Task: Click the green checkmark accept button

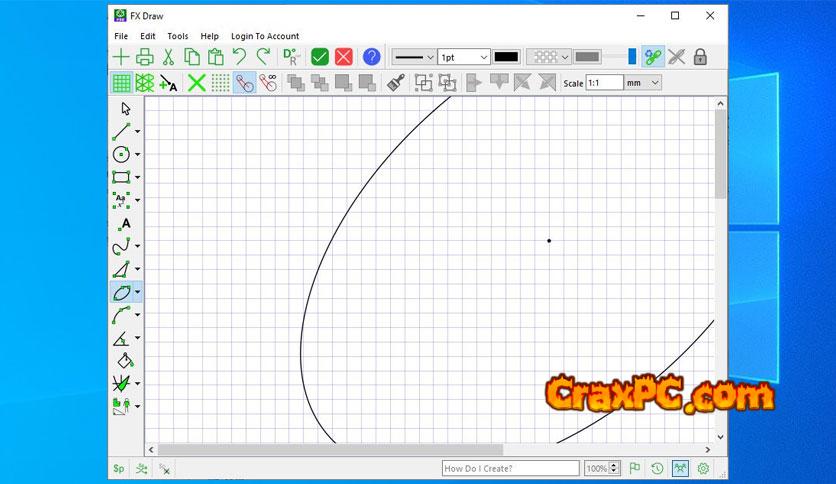Action: 320,57
